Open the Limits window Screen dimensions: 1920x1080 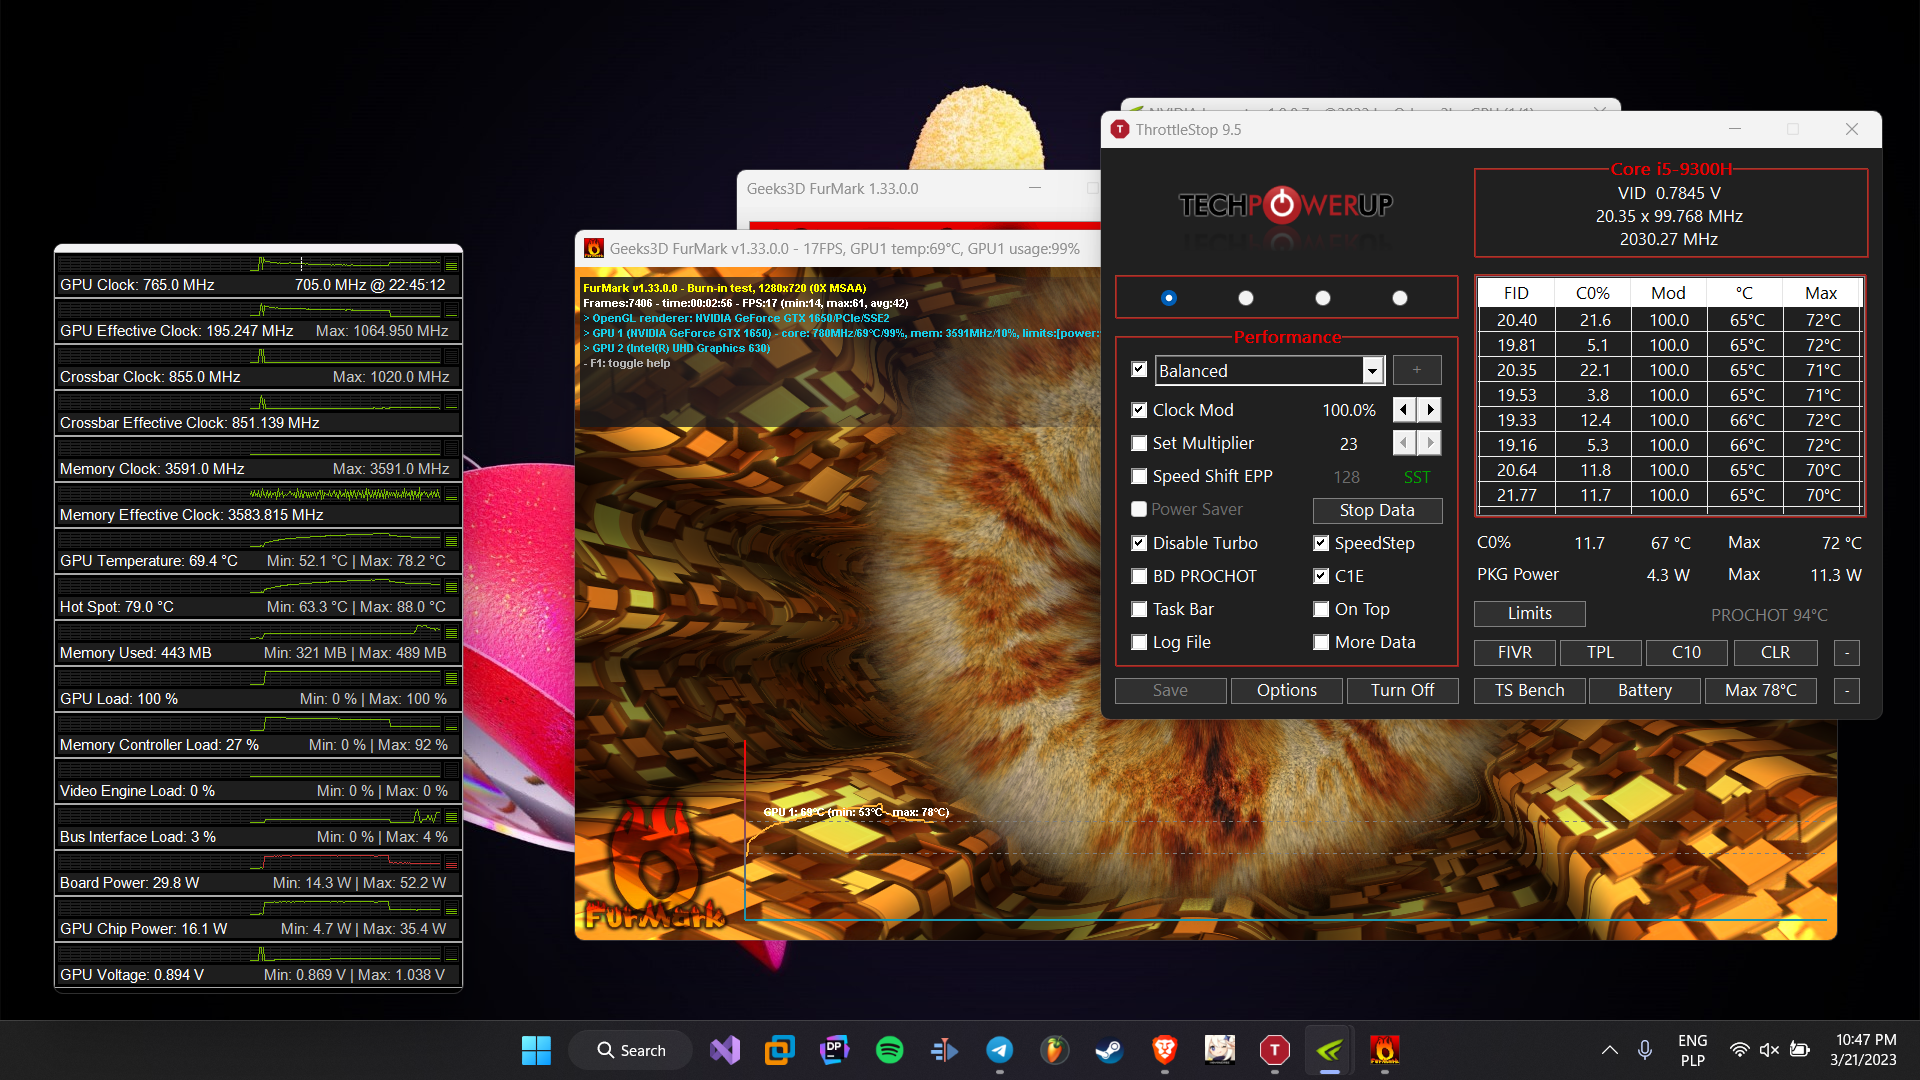(1530, 613)
